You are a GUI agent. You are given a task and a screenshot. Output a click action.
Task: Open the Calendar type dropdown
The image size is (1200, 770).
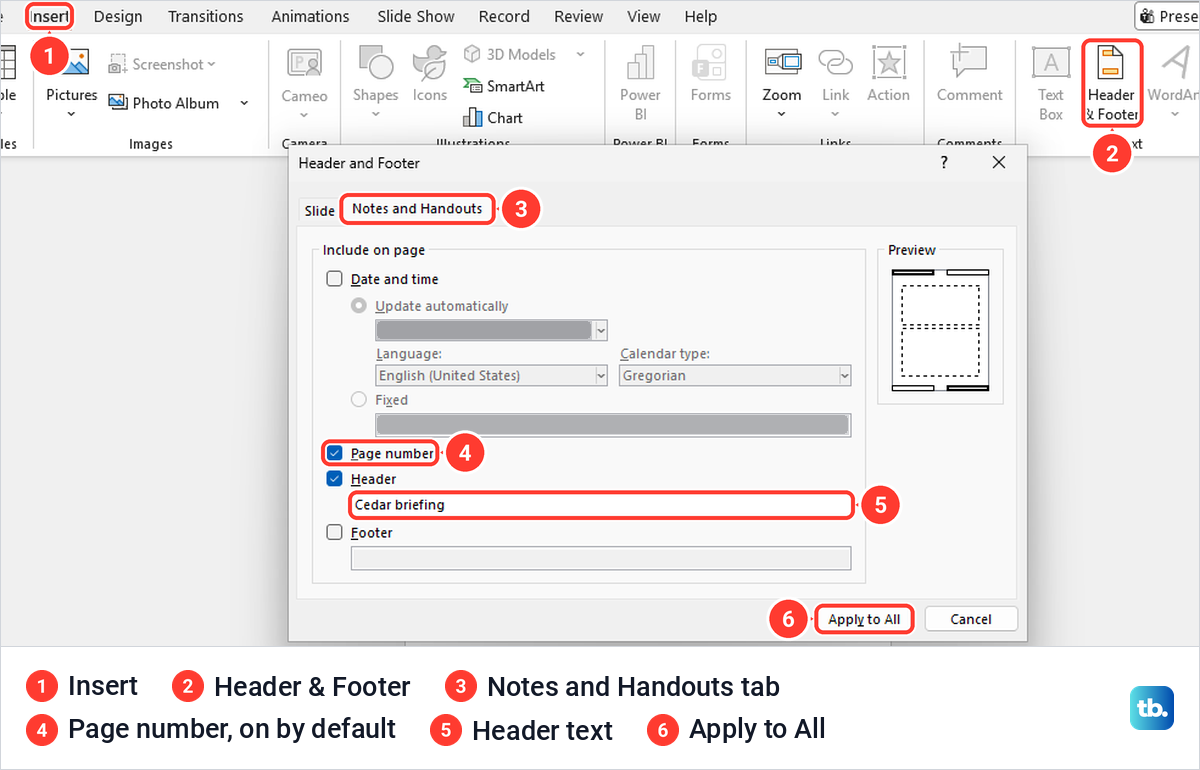point(845,376)
